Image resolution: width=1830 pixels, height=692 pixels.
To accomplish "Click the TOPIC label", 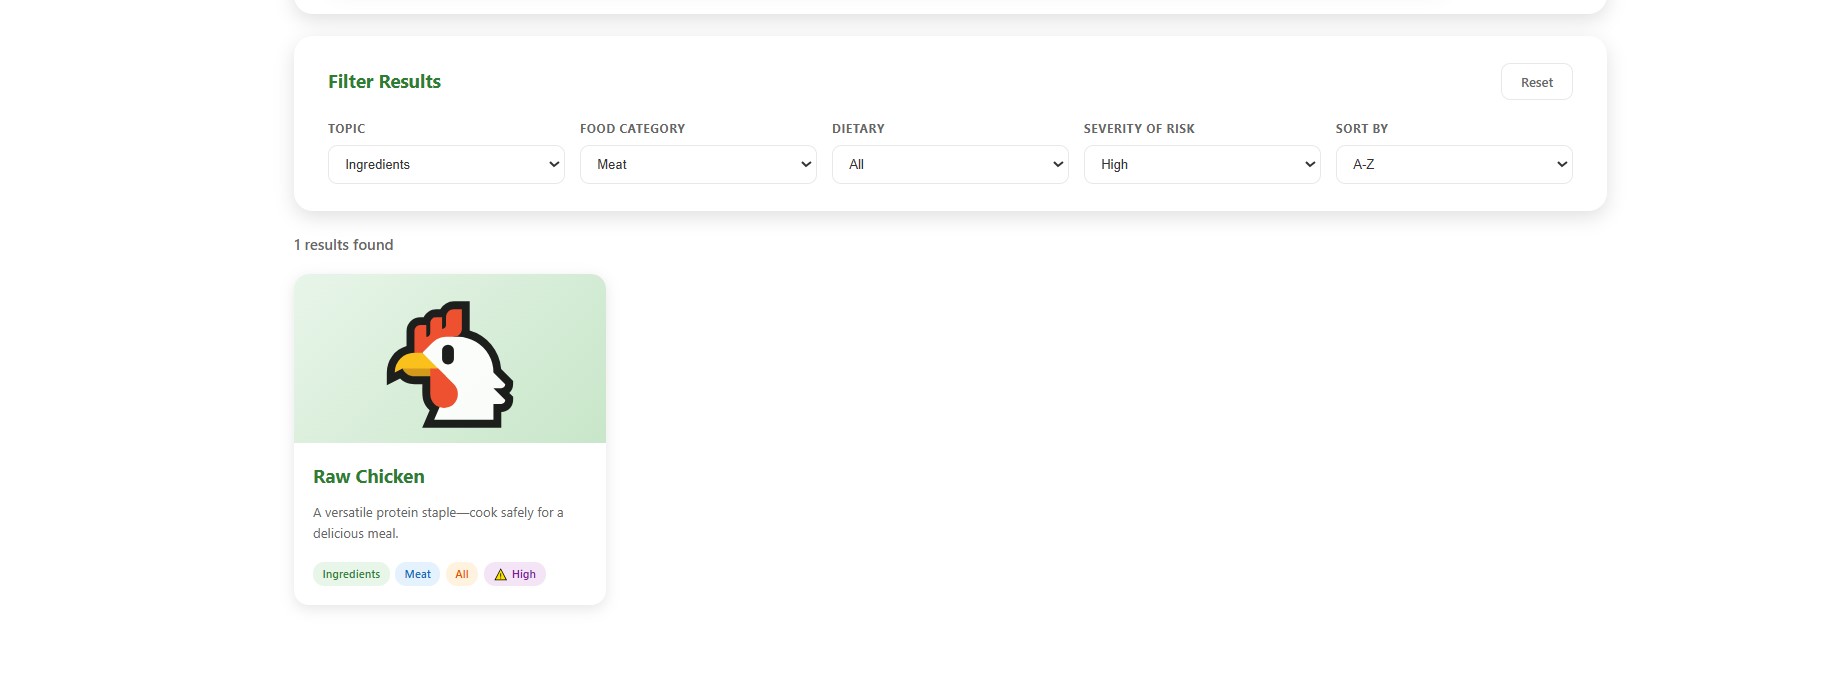I will coord(346,129).
